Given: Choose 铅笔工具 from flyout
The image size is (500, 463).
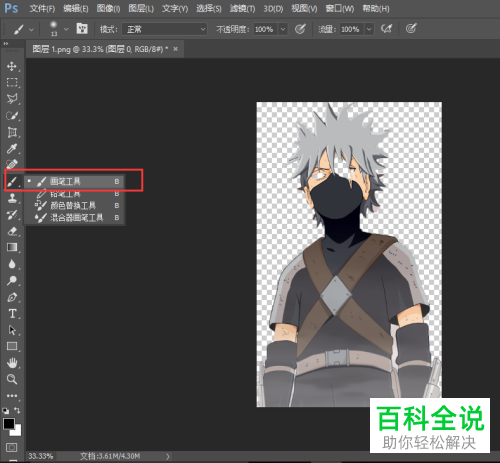Looking at the screenshot, I should coord(75,193).
